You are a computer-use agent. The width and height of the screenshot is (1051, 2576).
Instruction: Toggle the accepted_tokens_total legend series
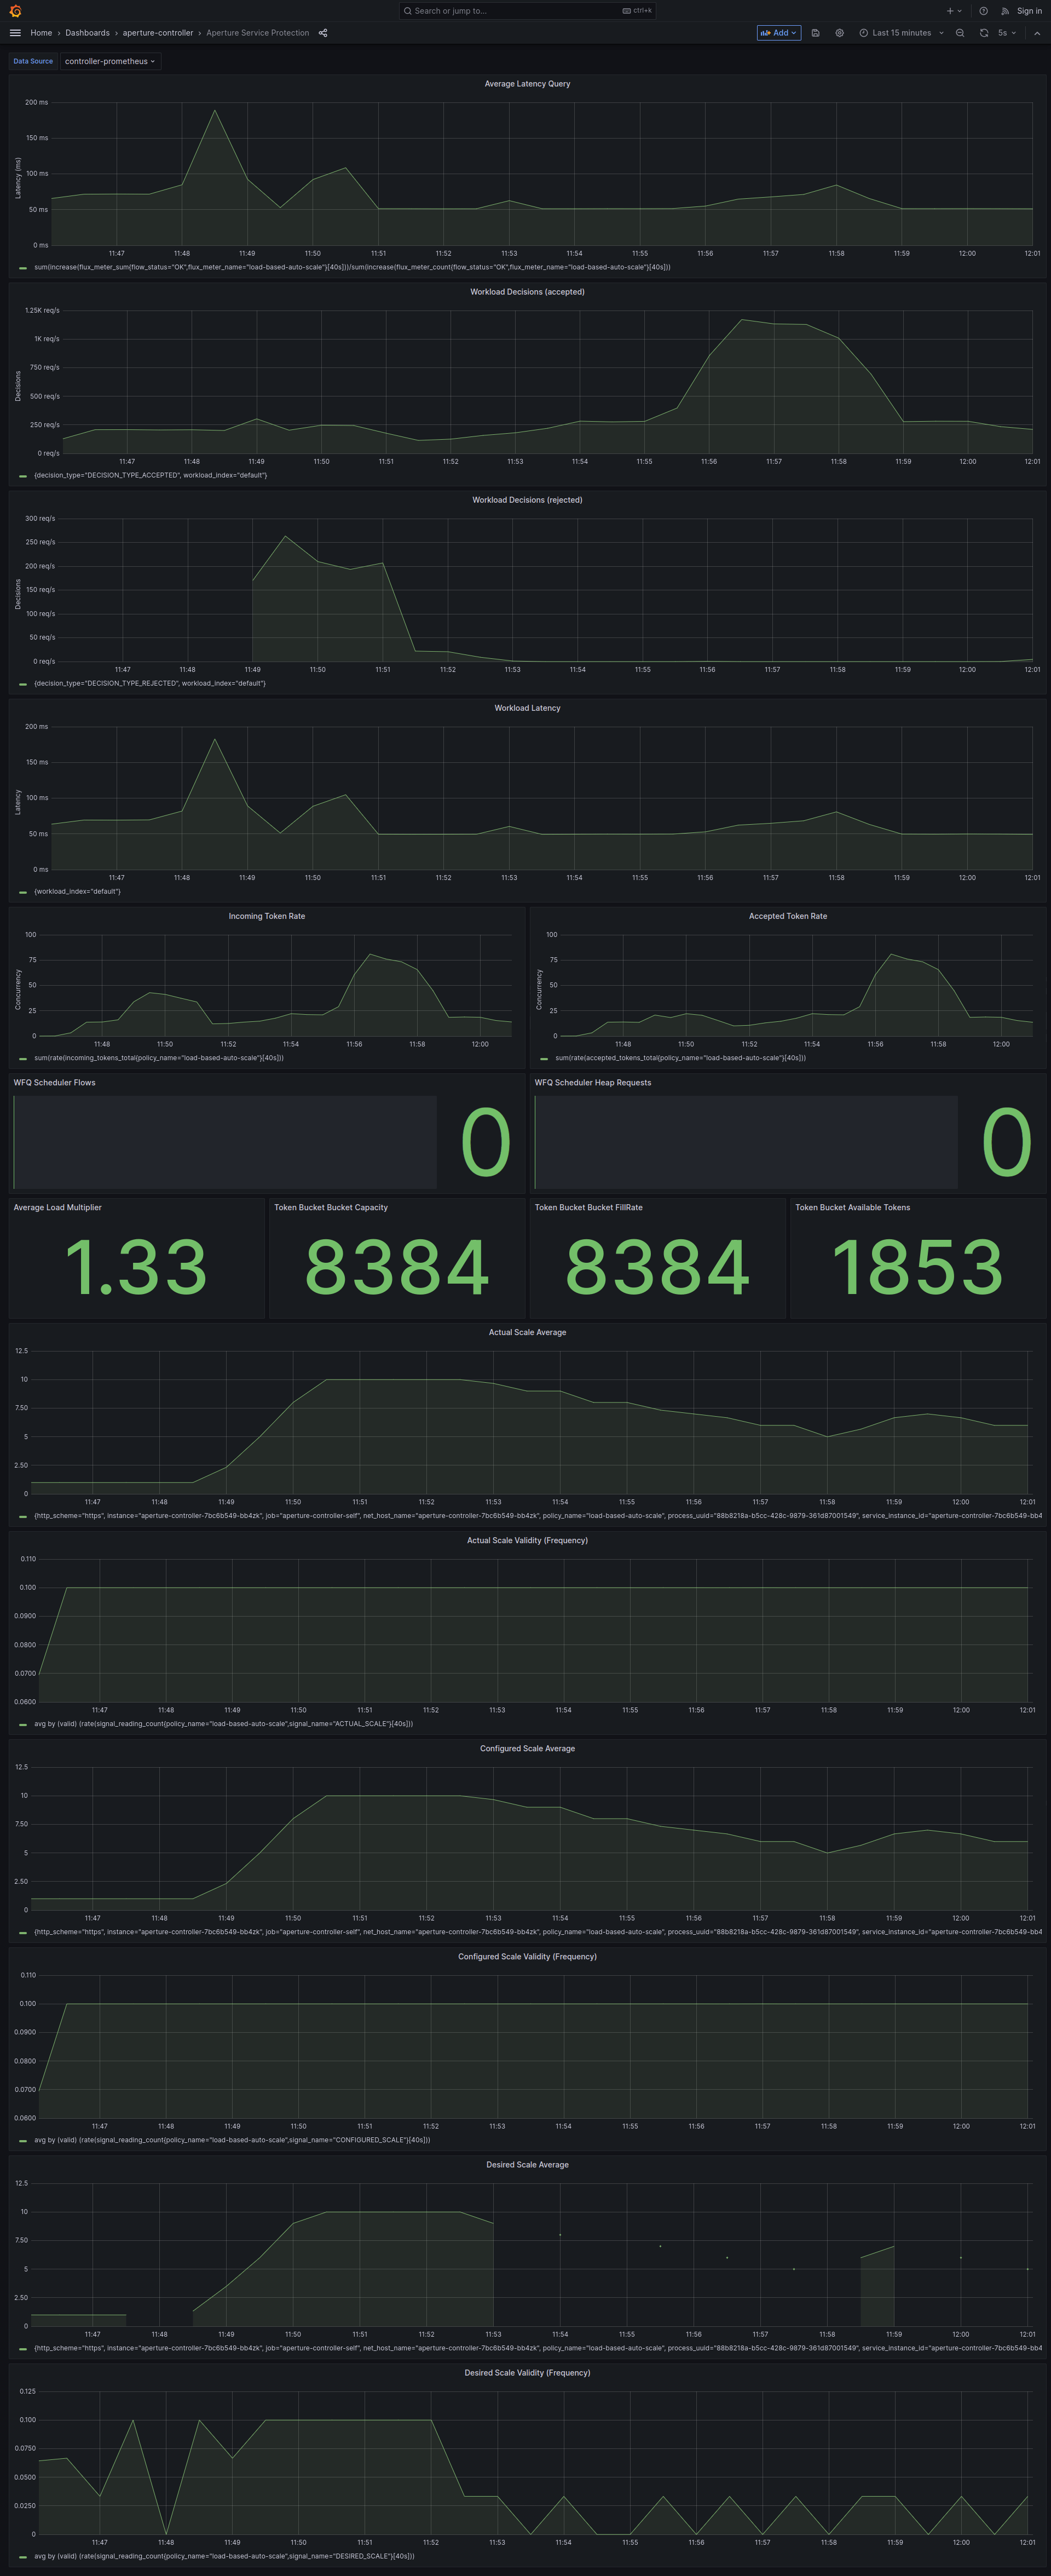(680, 1057)
